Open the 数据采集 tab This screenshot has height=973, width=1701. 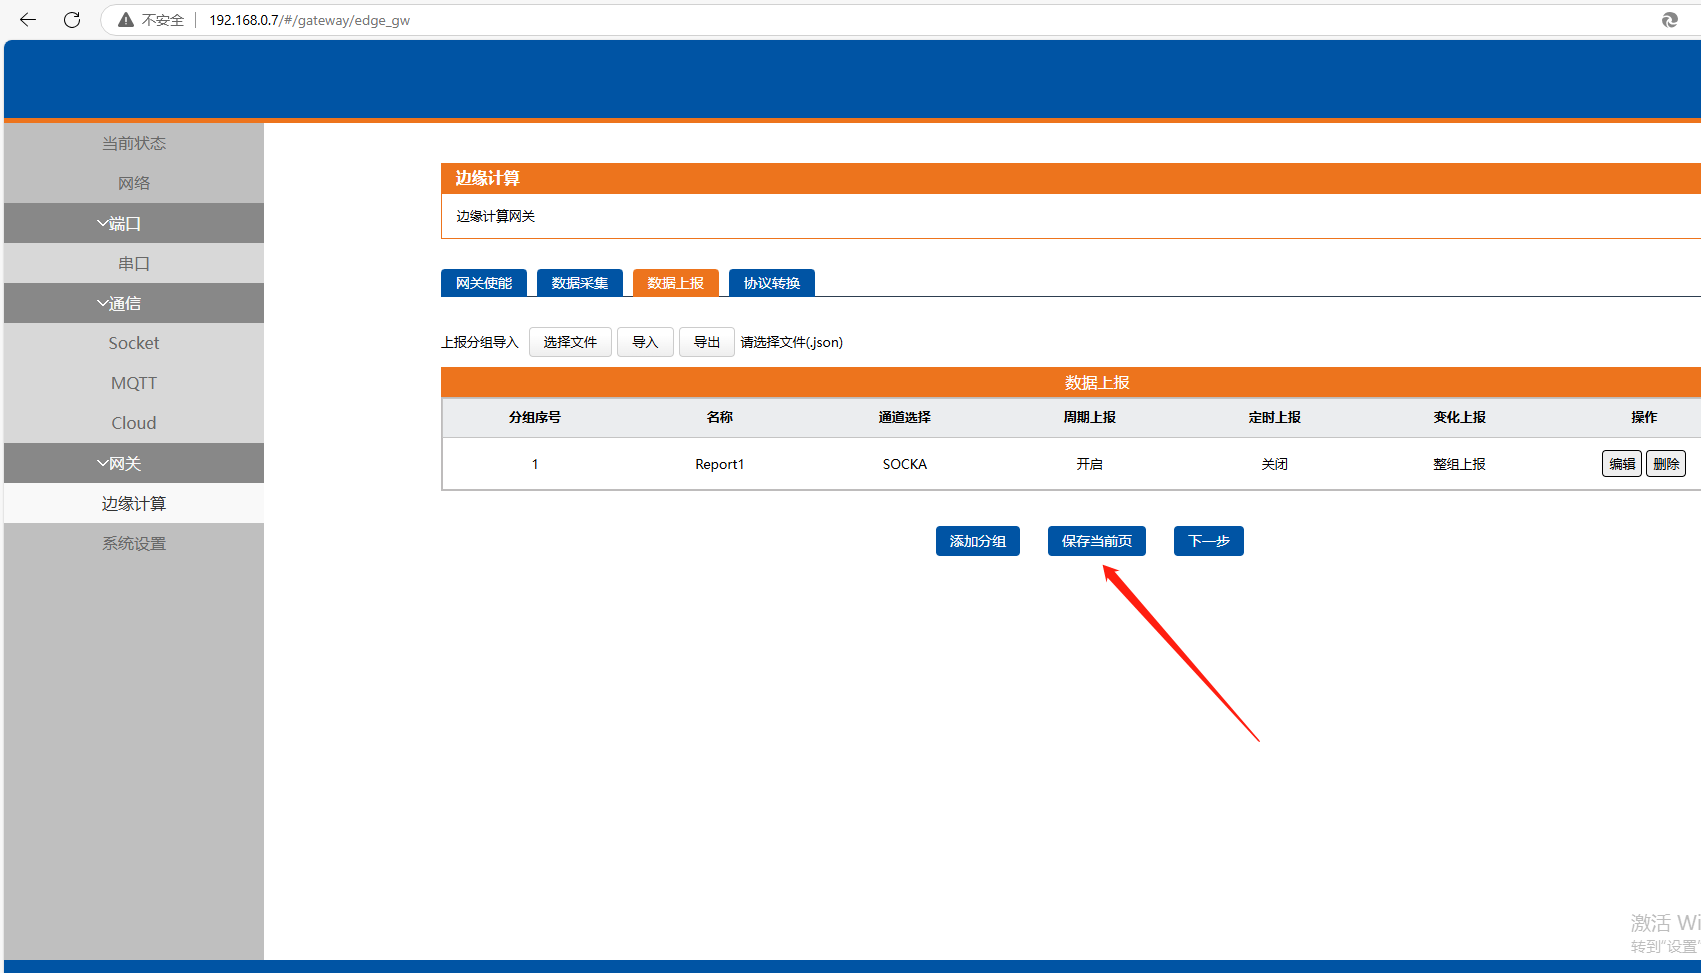click(x=580, y=283)
